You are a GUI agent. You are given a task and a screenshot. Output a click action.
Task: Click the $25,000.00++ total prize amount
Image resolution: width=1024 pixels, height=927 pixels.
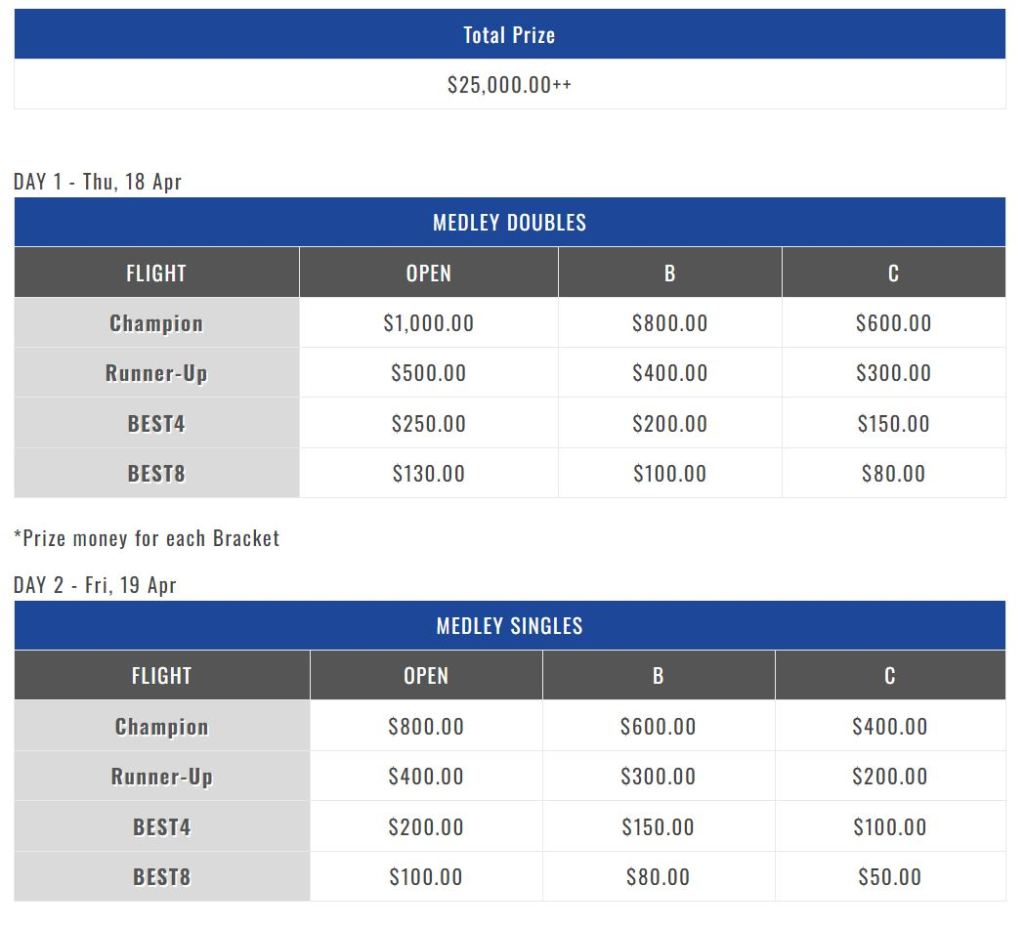pos(509,85)
